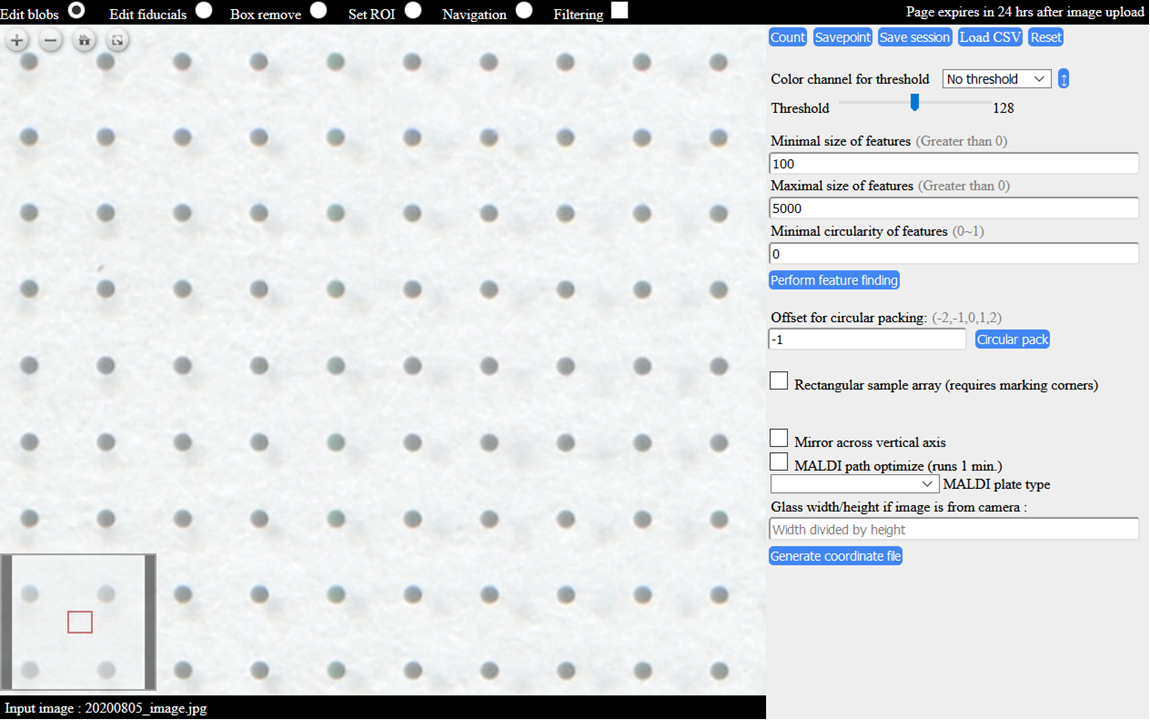Click the page expiry notice text

[x=1025, y=12]
